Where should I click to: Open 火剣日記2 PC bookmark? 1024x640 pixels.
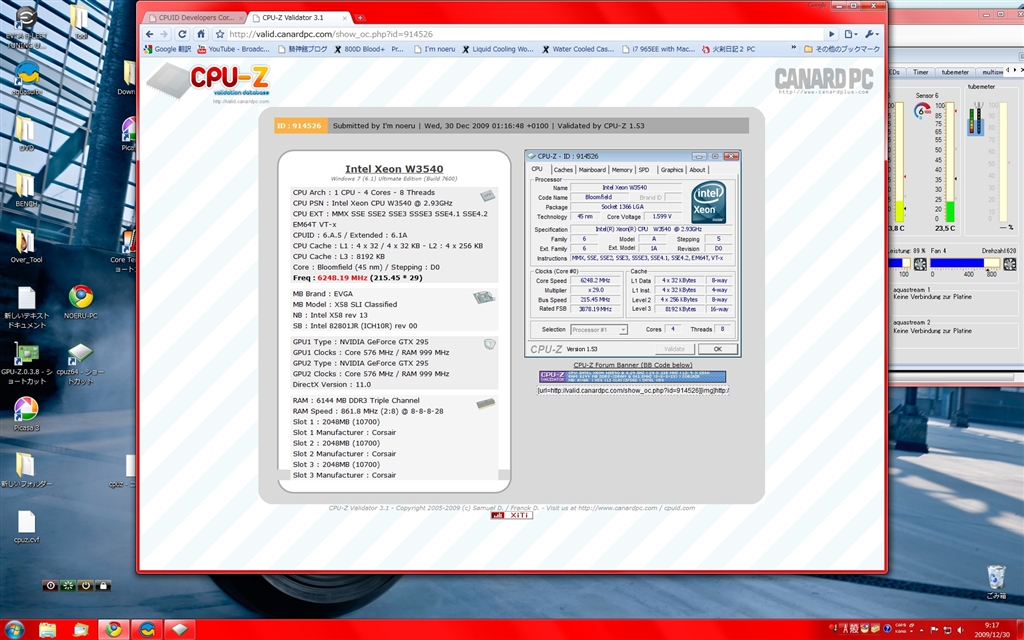(728, 49)
